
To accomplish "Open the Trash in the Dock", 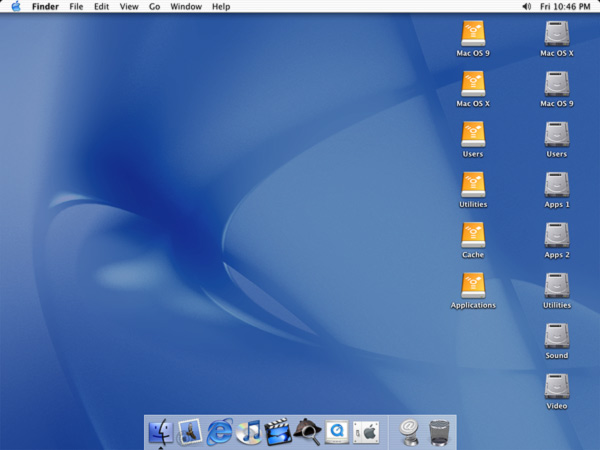I will pos(439,432).
